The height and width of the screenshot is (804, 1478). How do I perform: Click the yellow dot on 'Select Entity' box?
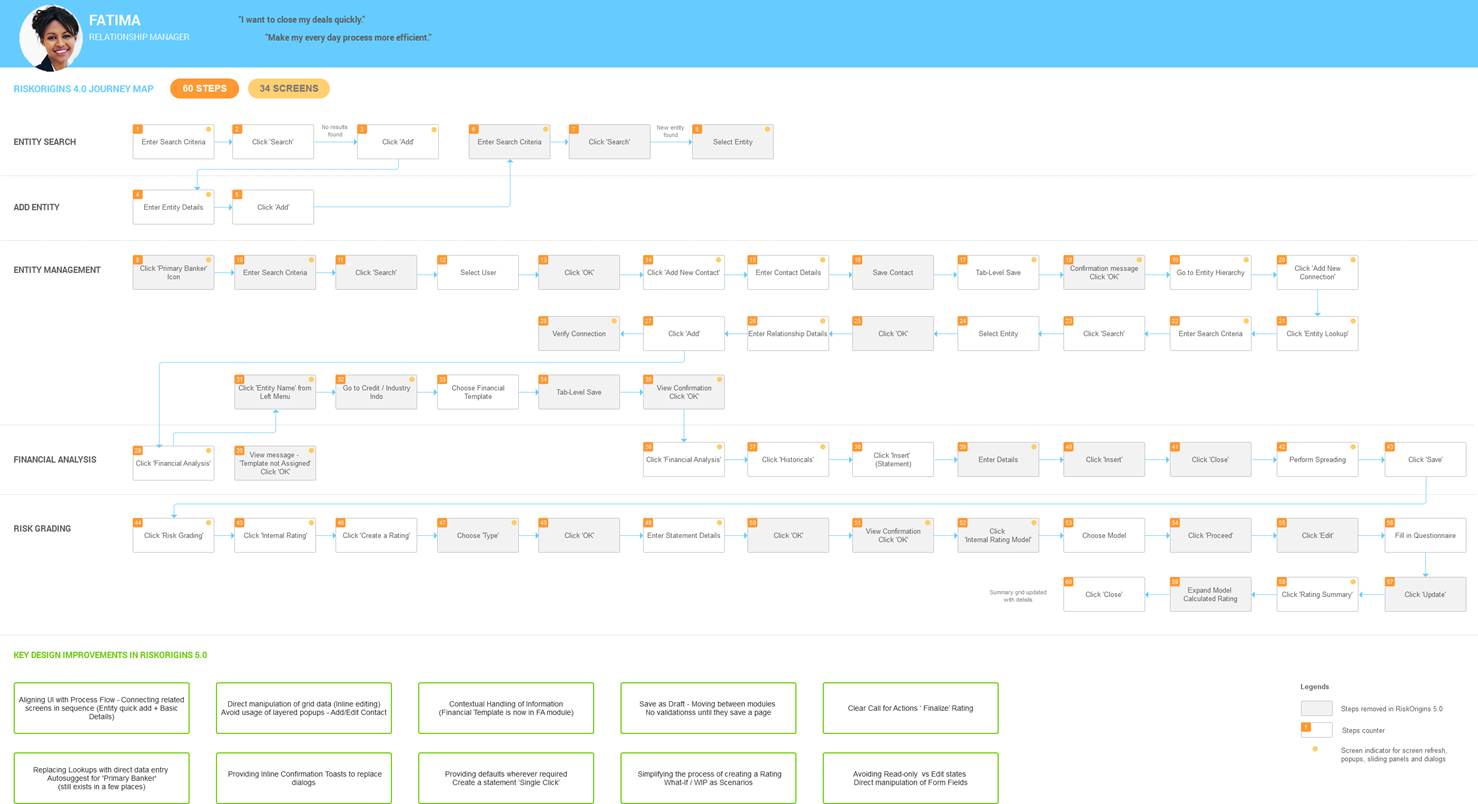[x=767, y=130]
